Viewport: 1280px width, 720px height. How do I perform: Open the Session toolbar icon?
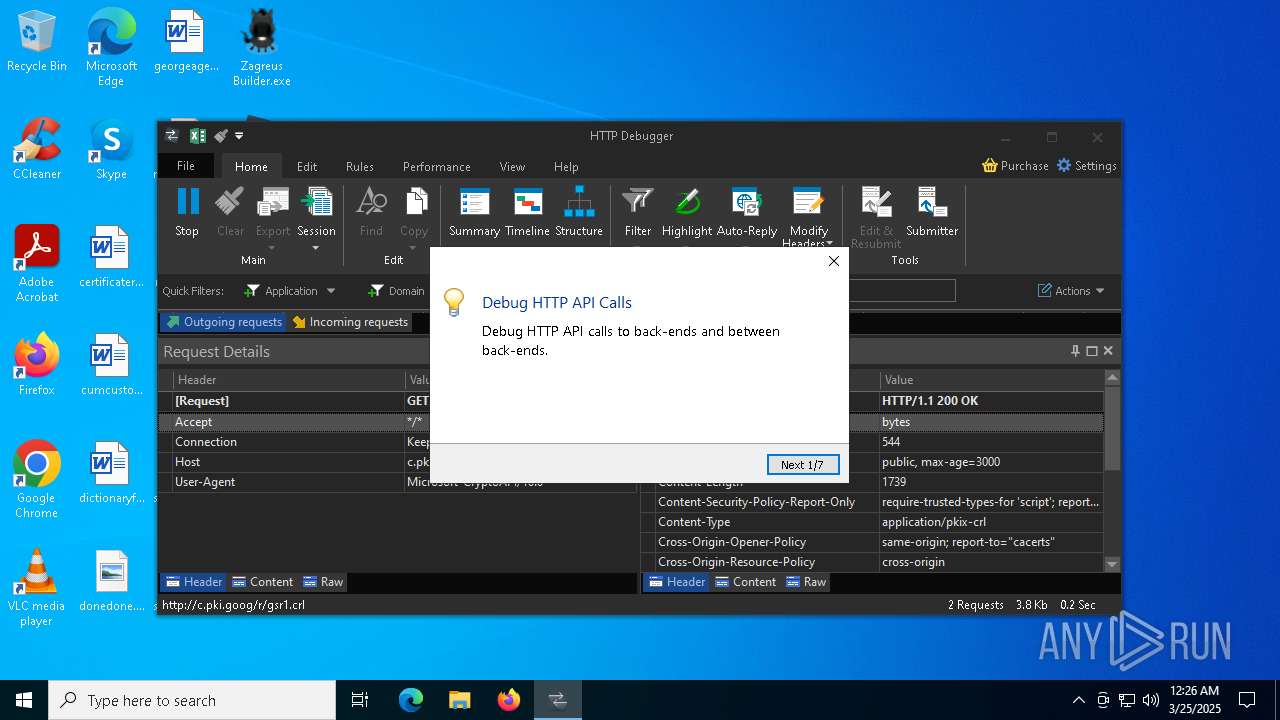[316, 202]
